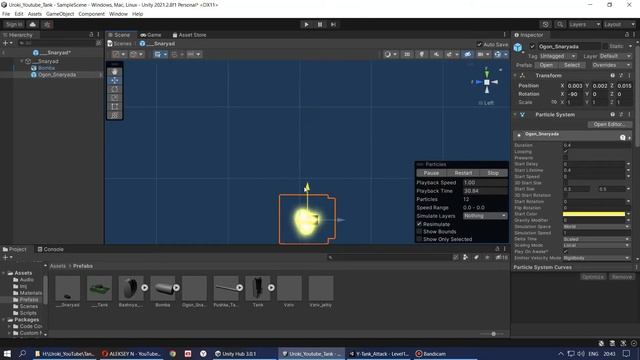Click the particle Restart button
This screenshot has height=360, width=640.
(x=463, y=173)
